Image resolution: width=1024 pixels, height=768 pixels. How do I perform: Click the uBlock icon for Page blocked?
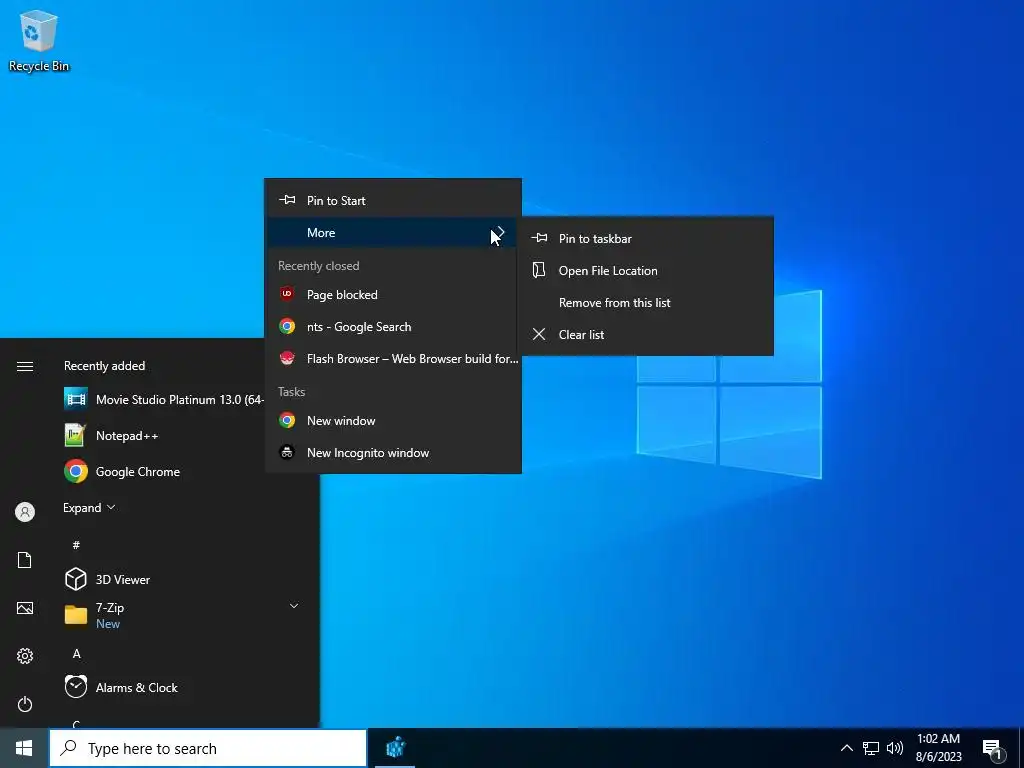coord(287,294)
